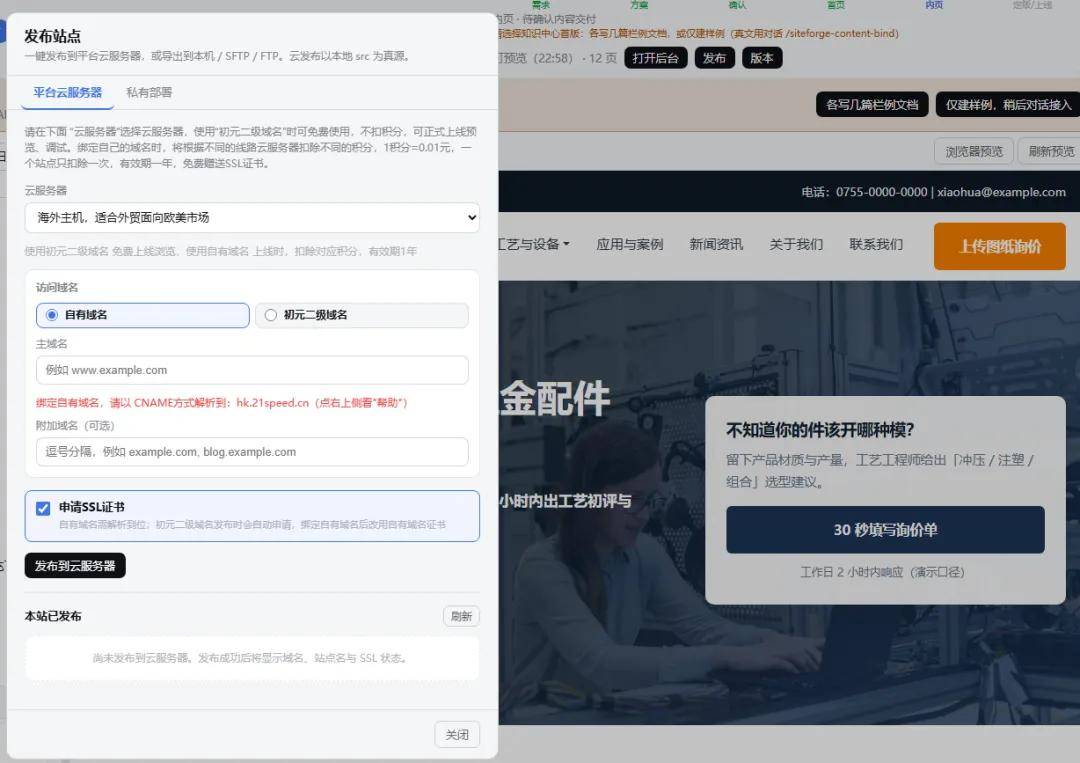The width and height of the screenshot is (1080, 763).
Task: Click the 打开后台 button in the background page
Action: pyautogui.click(x=655, y=58)
